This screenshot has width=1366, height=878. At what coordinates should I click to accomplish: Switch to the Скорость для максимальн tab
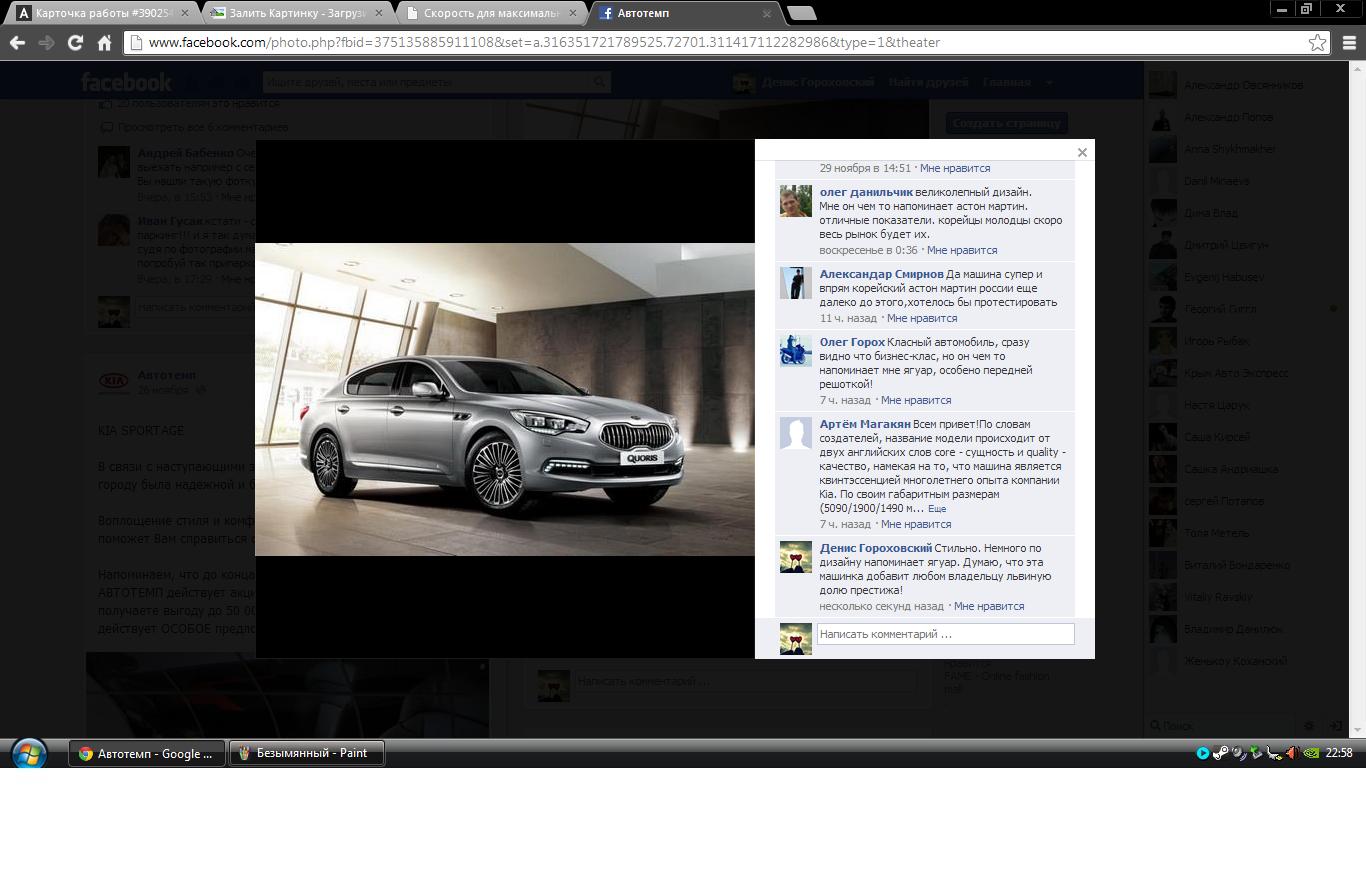[x=492, y=13]
